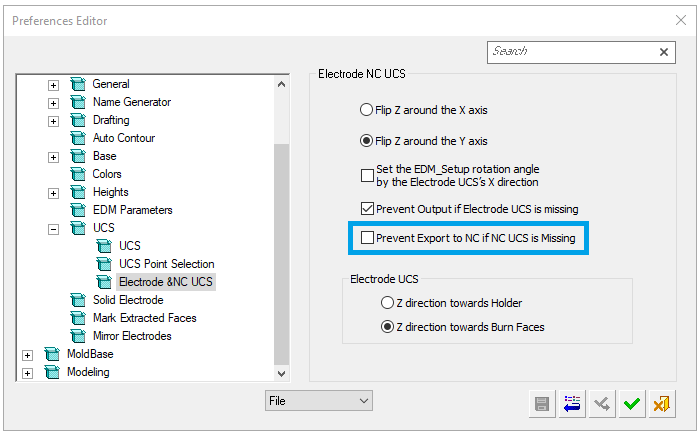This screenshot has width=700, height=436.
Task: Click the grayed-out floppy disk save icon
Action: click(541, 404)
